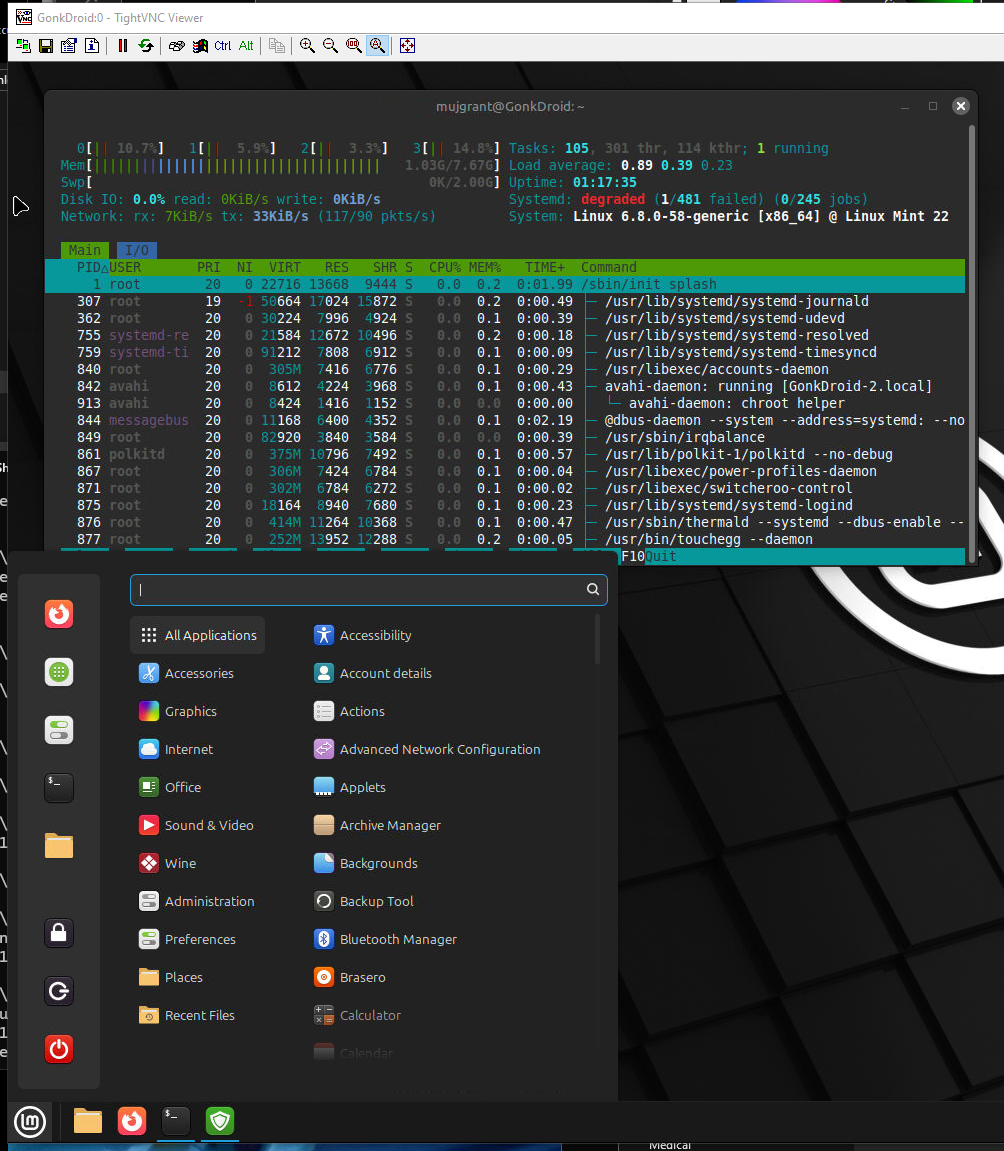This screenshot has width=1004, height=1151.
Task: Open the Connection options icon in TightVNC
Action: tap(69, 46)
